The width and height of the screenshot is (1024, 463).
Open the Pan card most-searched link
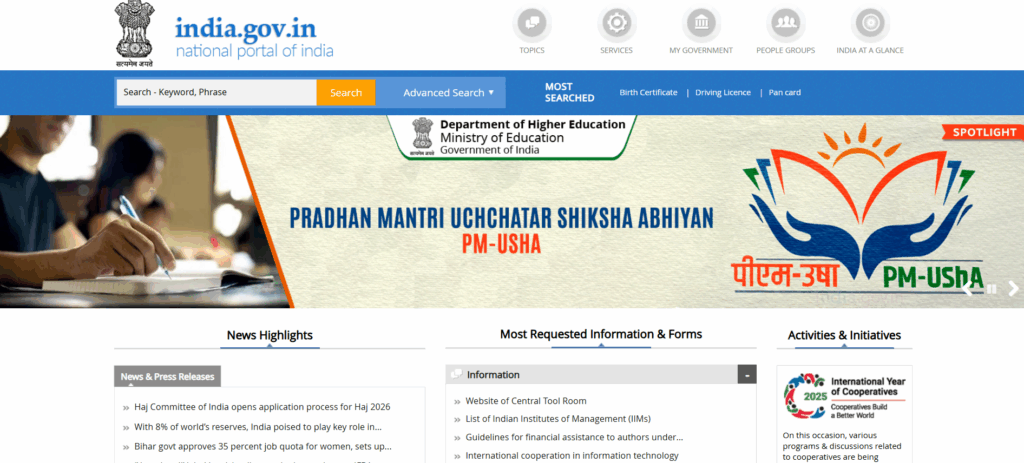[x=784, y=93]
